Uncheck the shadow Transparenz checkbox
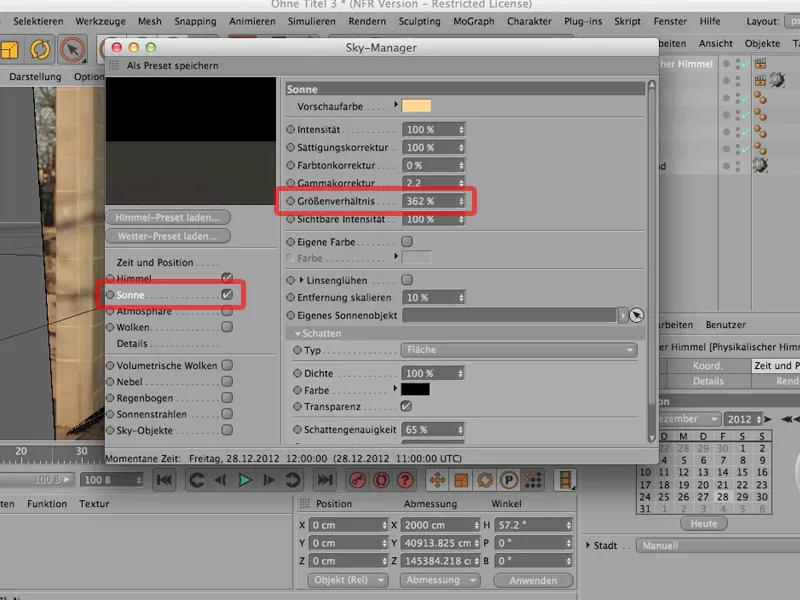The image size is (800, 600). point(406,406)
